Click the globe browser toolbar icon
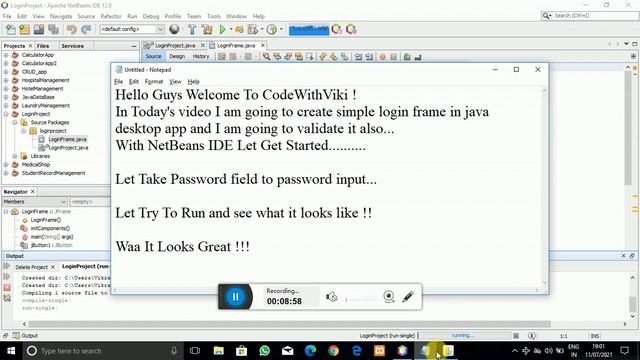Image resolution: width=640 pixels, height=360 pixels. pyautogui.click(x=174, y=29)
